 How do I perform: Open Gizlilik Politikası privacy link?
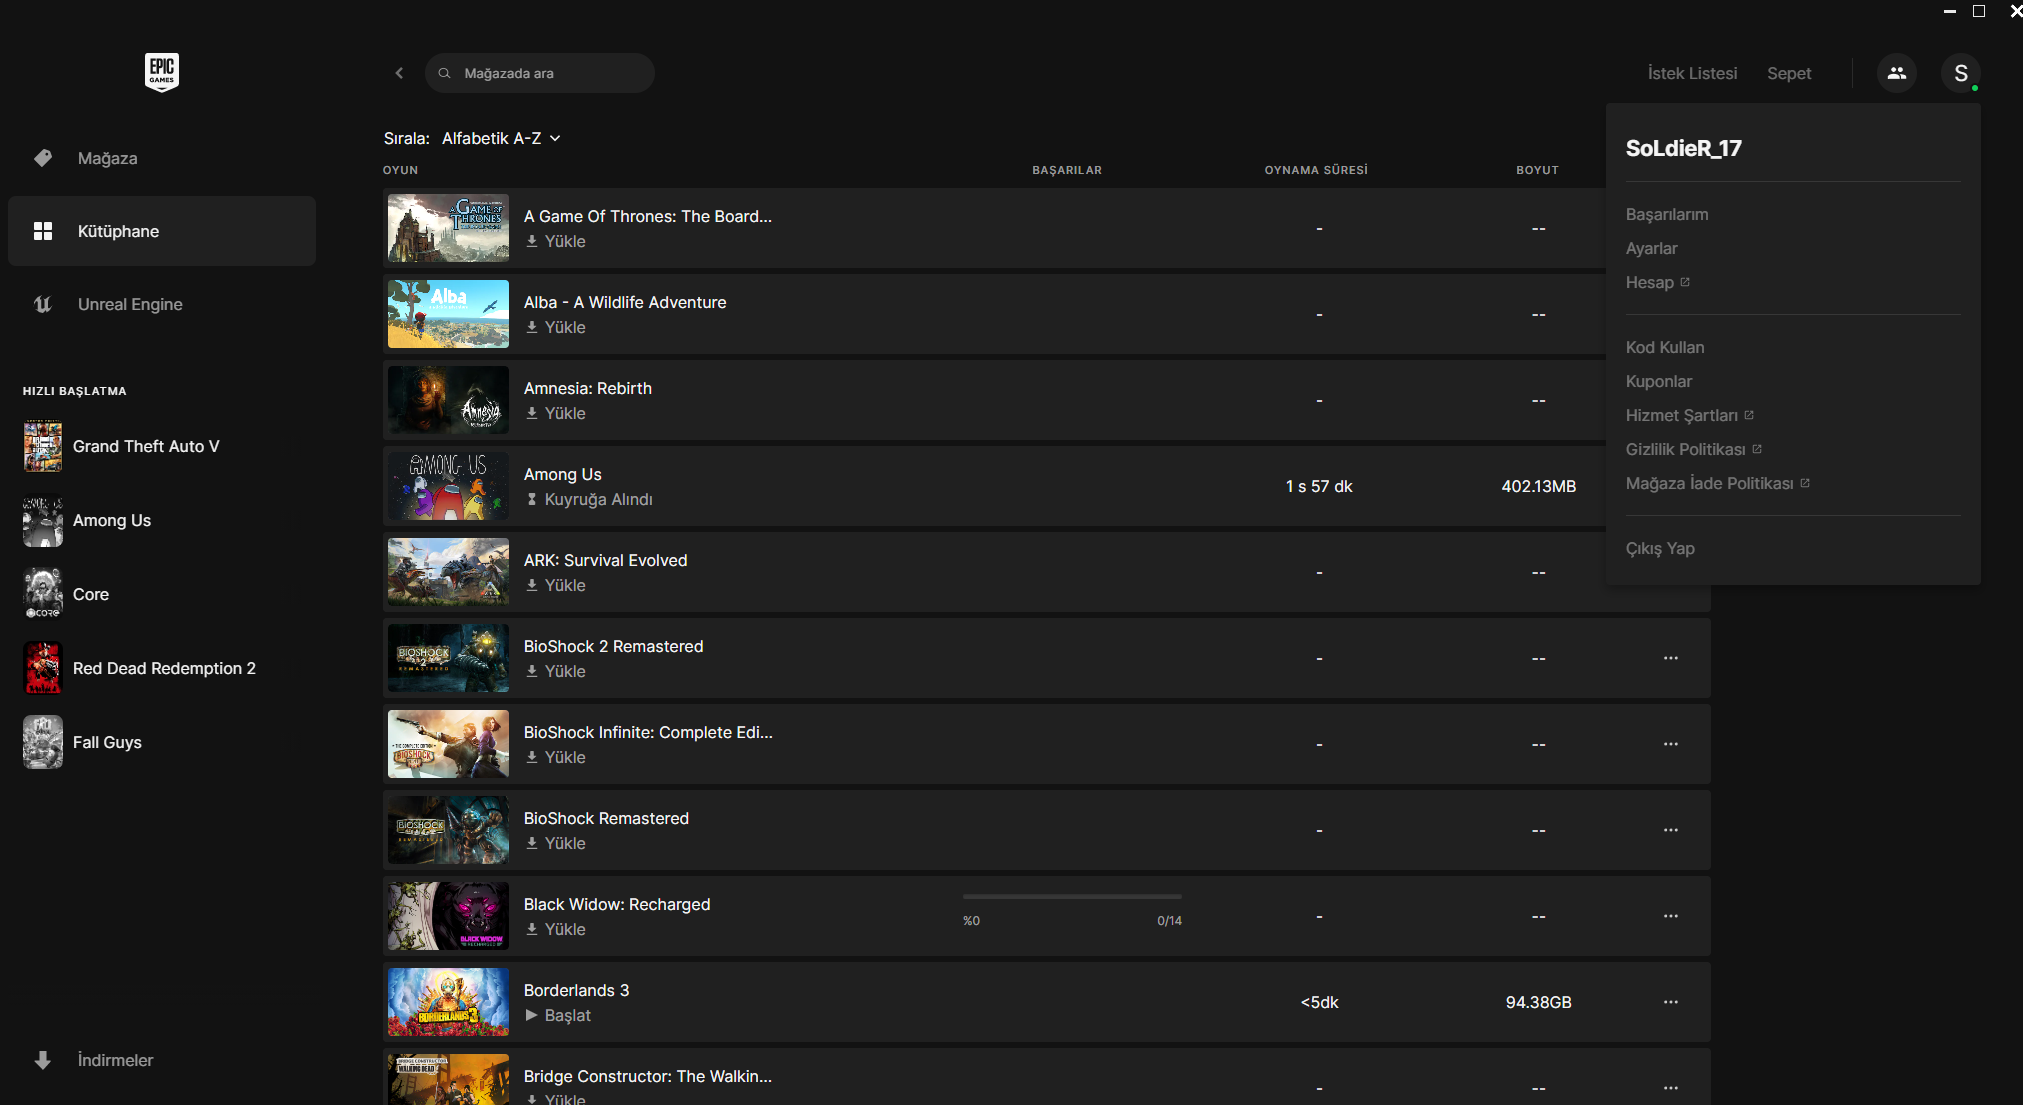coord(1694,449)
